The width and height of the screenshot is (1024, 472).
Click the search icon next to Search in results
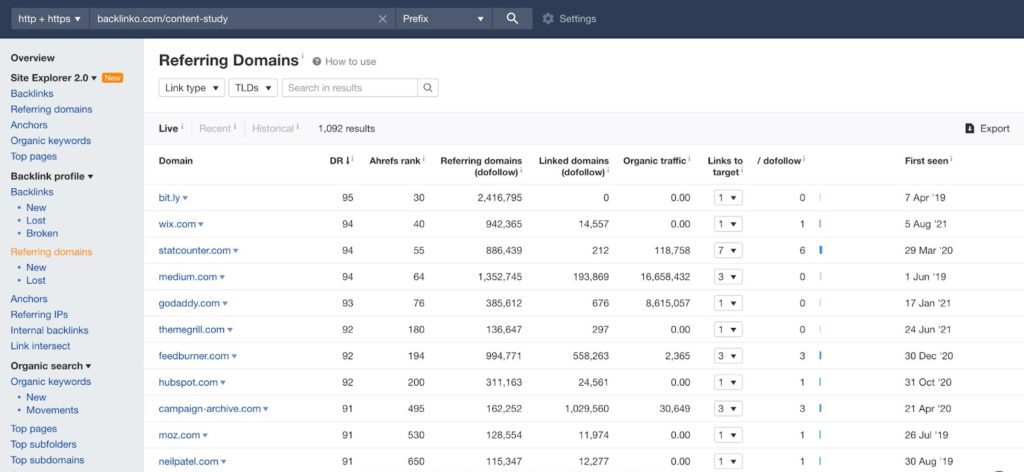(428, 87)
